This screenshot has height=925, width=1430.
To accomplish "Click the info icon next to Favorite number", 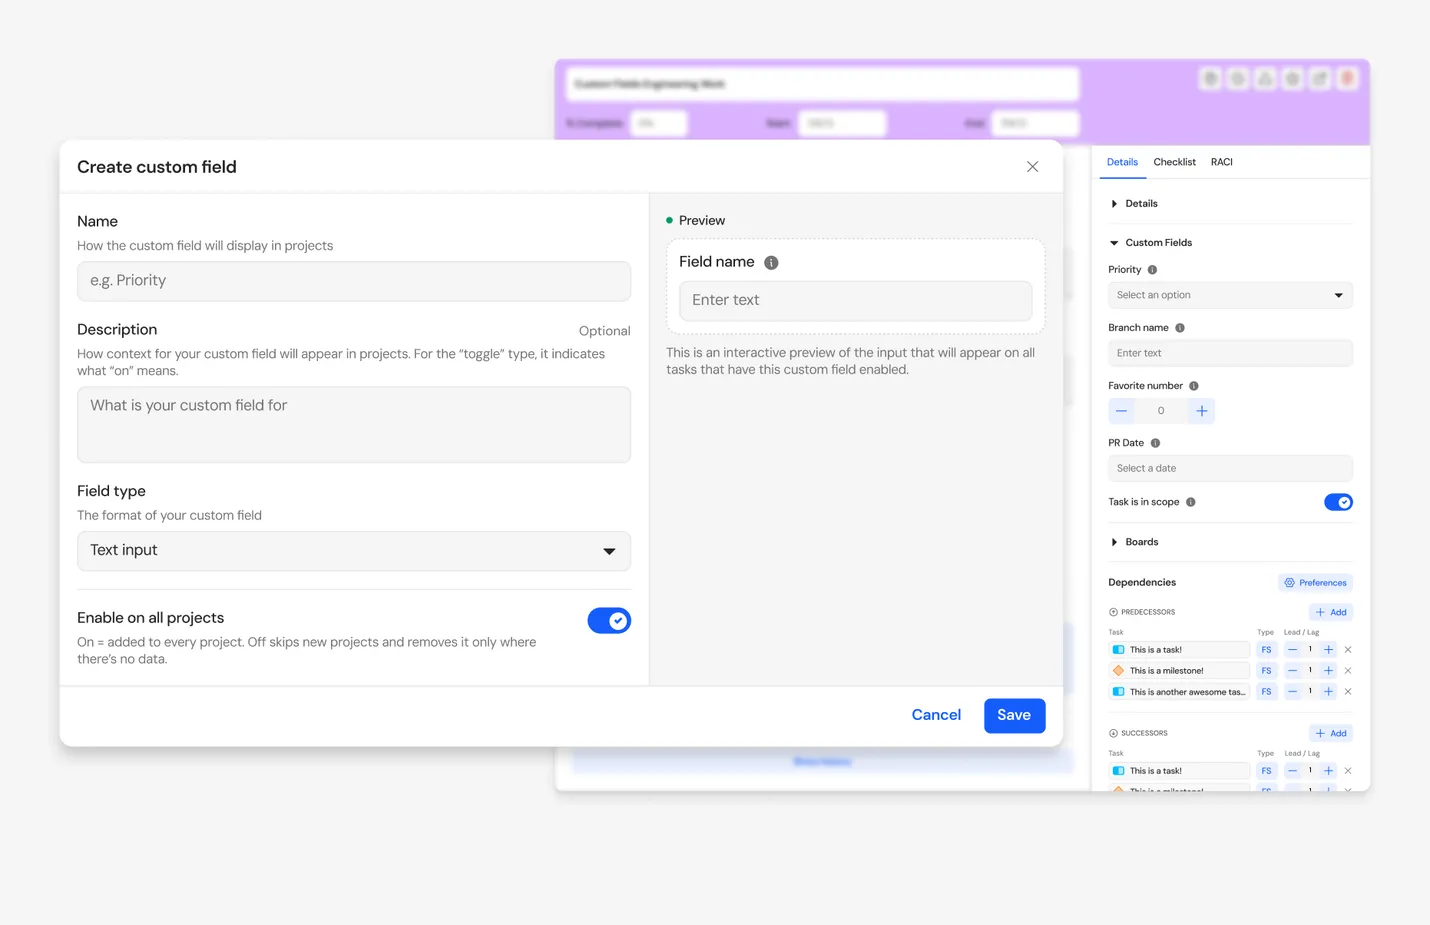I will 1194,386.
